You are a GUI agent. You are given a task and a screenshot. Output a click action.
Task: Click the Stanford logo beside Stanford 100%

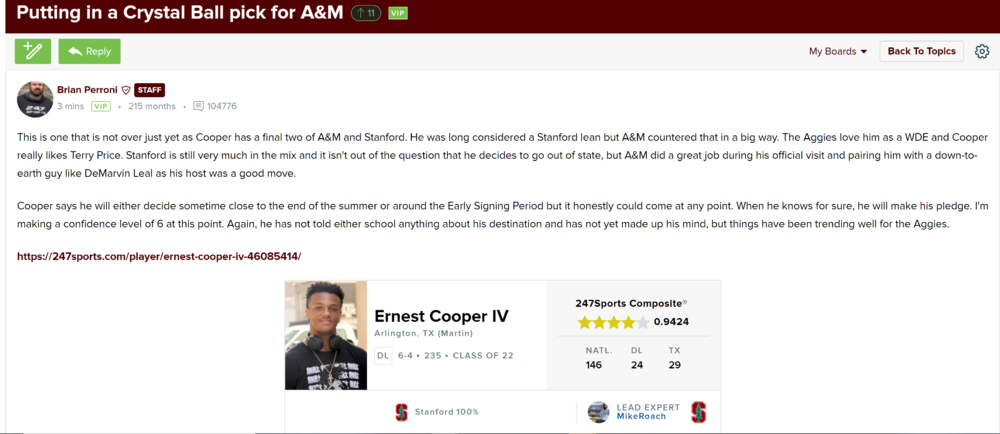401,412
